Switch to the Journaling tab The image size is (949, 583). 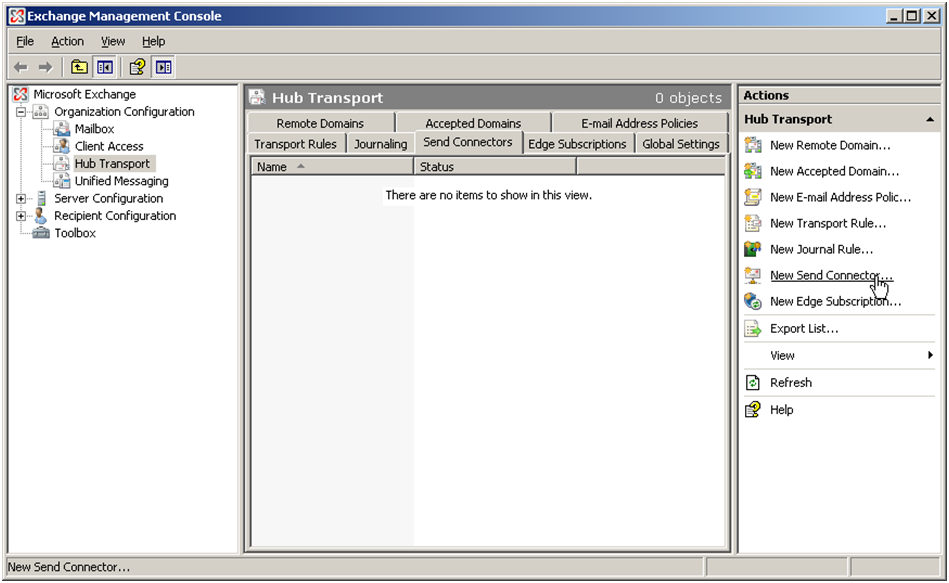click(x=380, y=142)
